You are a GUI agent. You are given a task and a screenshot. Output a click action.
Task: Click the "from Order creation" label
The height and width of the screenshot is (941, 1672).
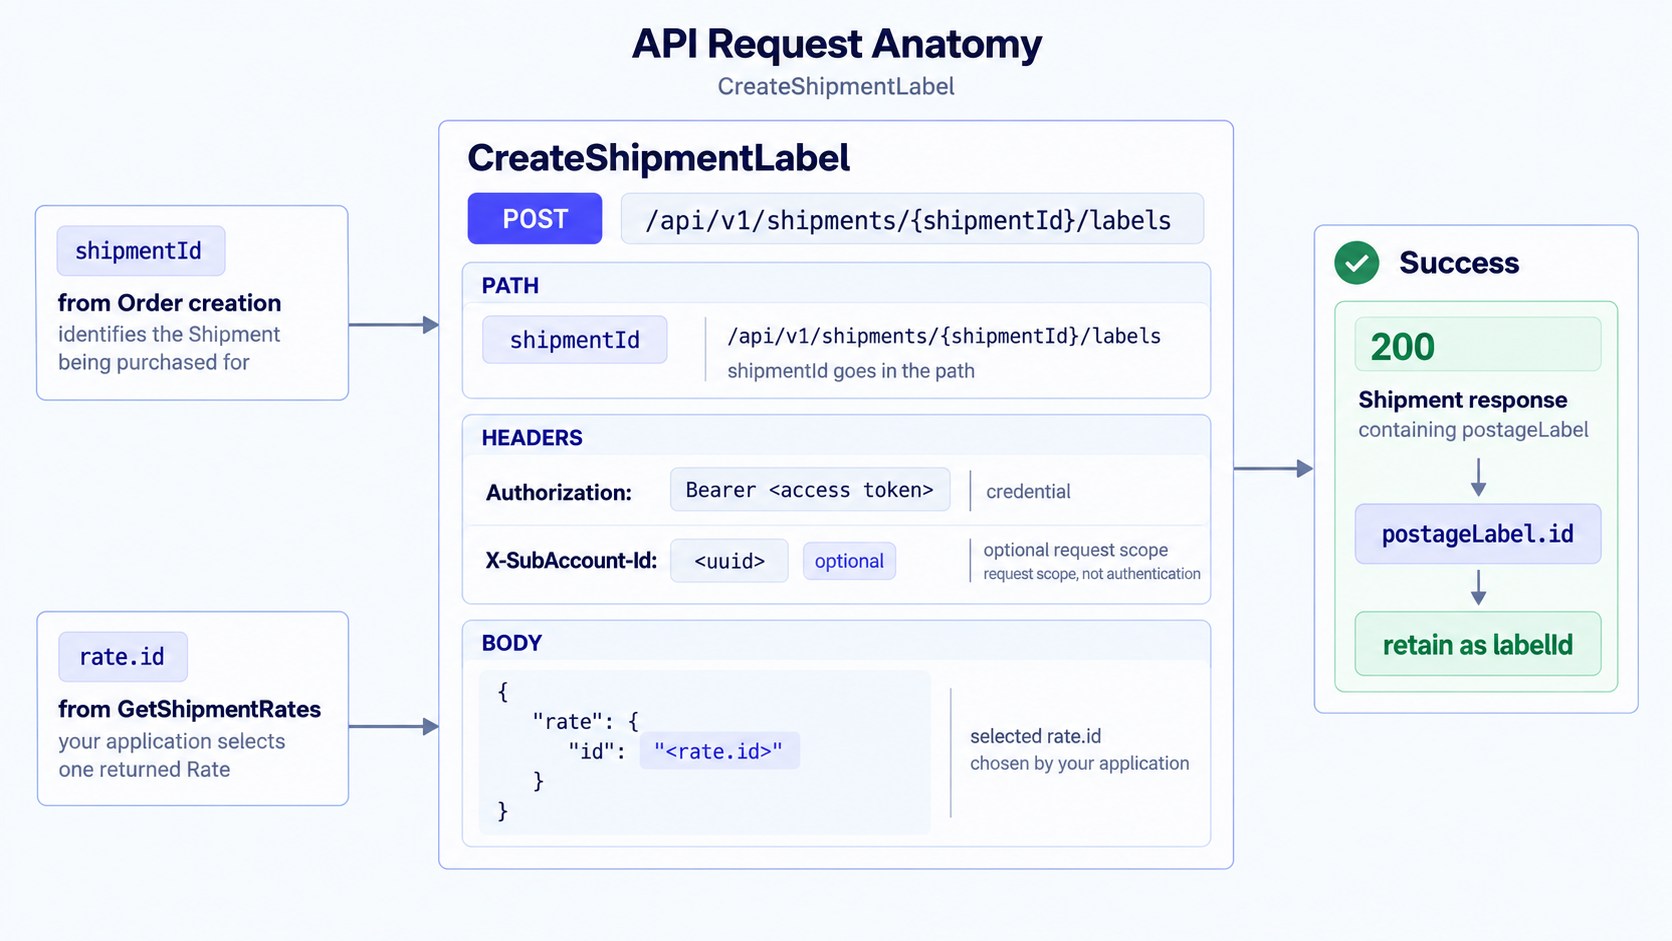(x=170, y=303)
